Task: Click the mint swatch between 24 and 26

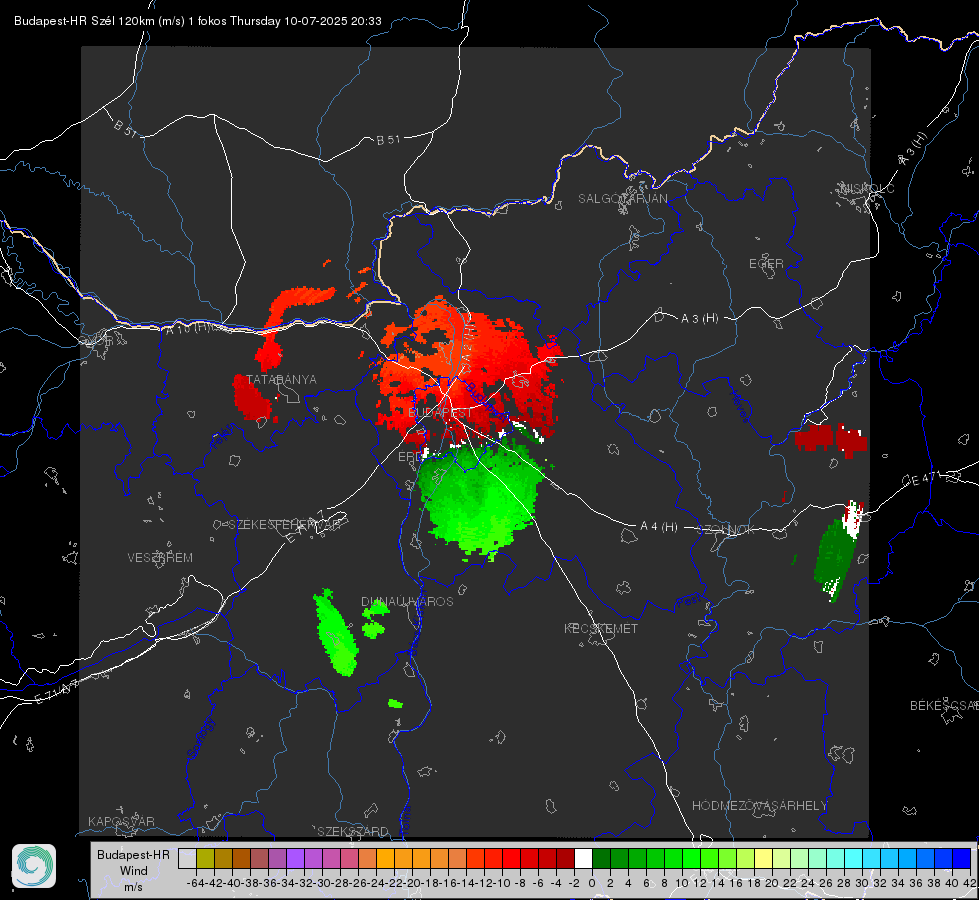Action: tap(818, 858)
